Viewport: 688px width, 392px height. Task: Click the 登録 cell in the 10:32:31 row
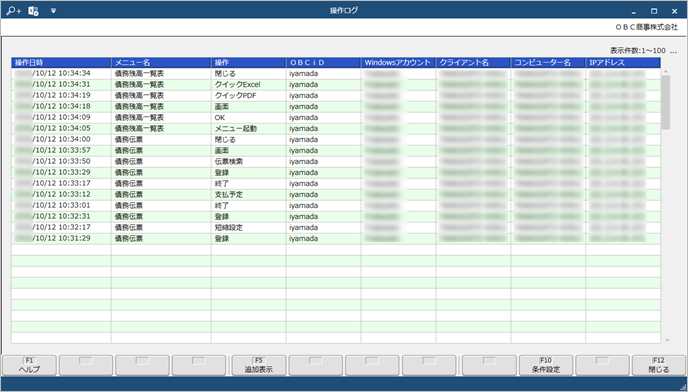point(248,216)
